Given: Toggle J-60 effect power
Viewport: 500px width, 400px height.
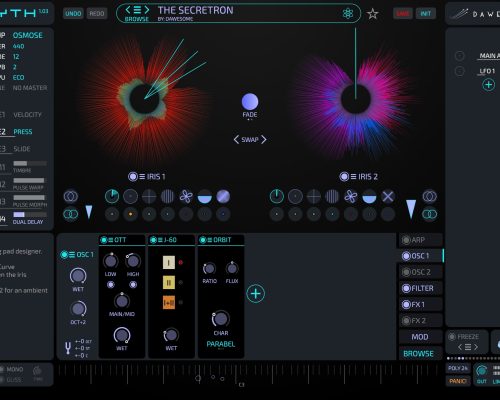Looking at the screenshot, I should point(153,240).
